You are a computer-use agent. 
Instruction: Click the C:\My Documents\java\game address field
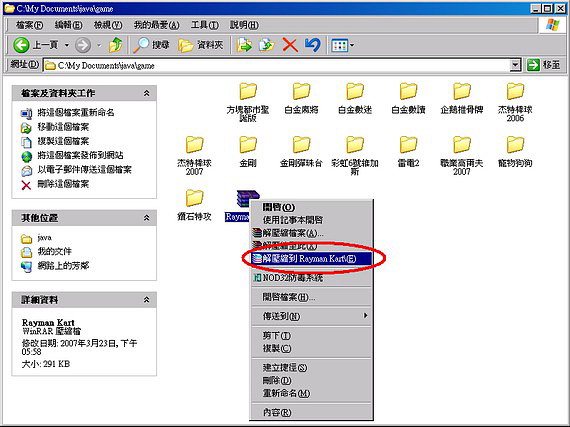click(x=277, y=65)
